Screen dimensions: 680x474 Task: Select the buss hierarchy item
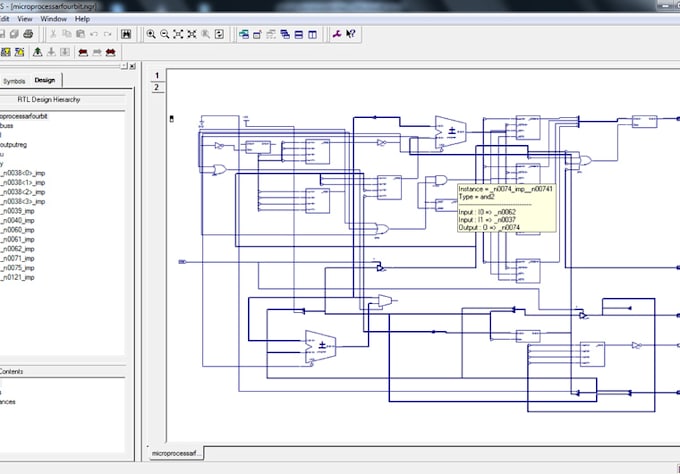pyautogui.click(x=7, y=126)
